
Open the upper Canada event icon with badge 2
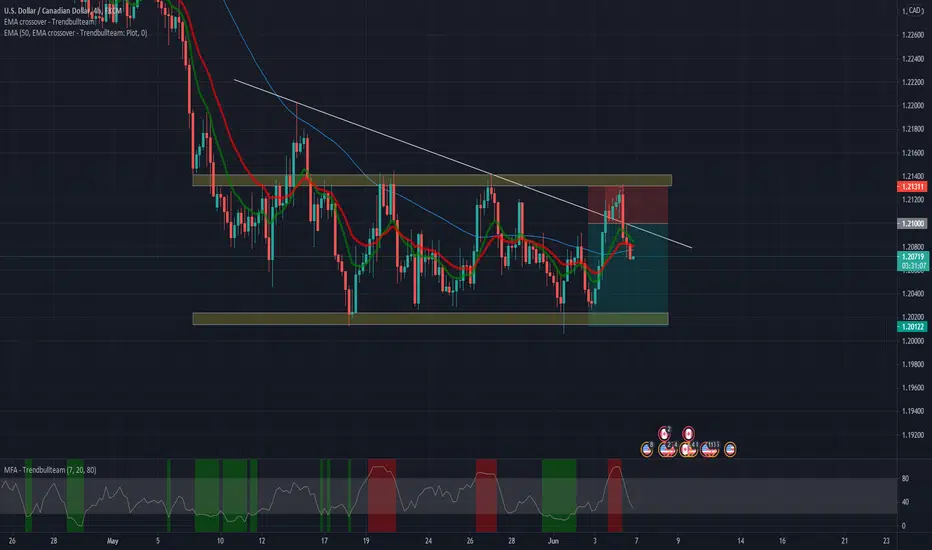(x=665, y=433)
